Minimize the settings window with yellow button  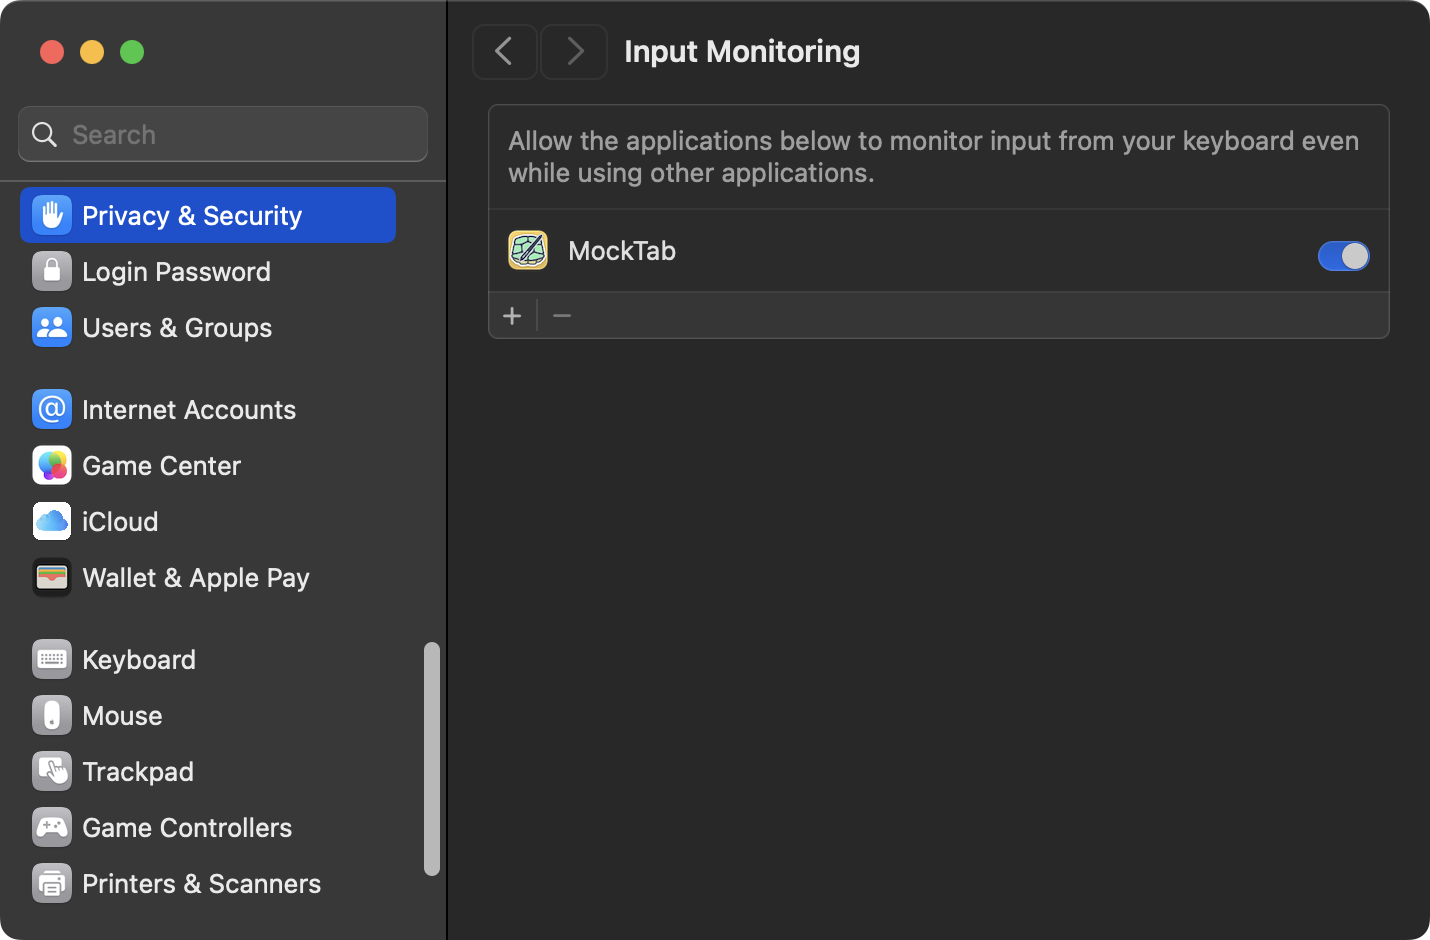pyautogui.click(x=92, y=52)
